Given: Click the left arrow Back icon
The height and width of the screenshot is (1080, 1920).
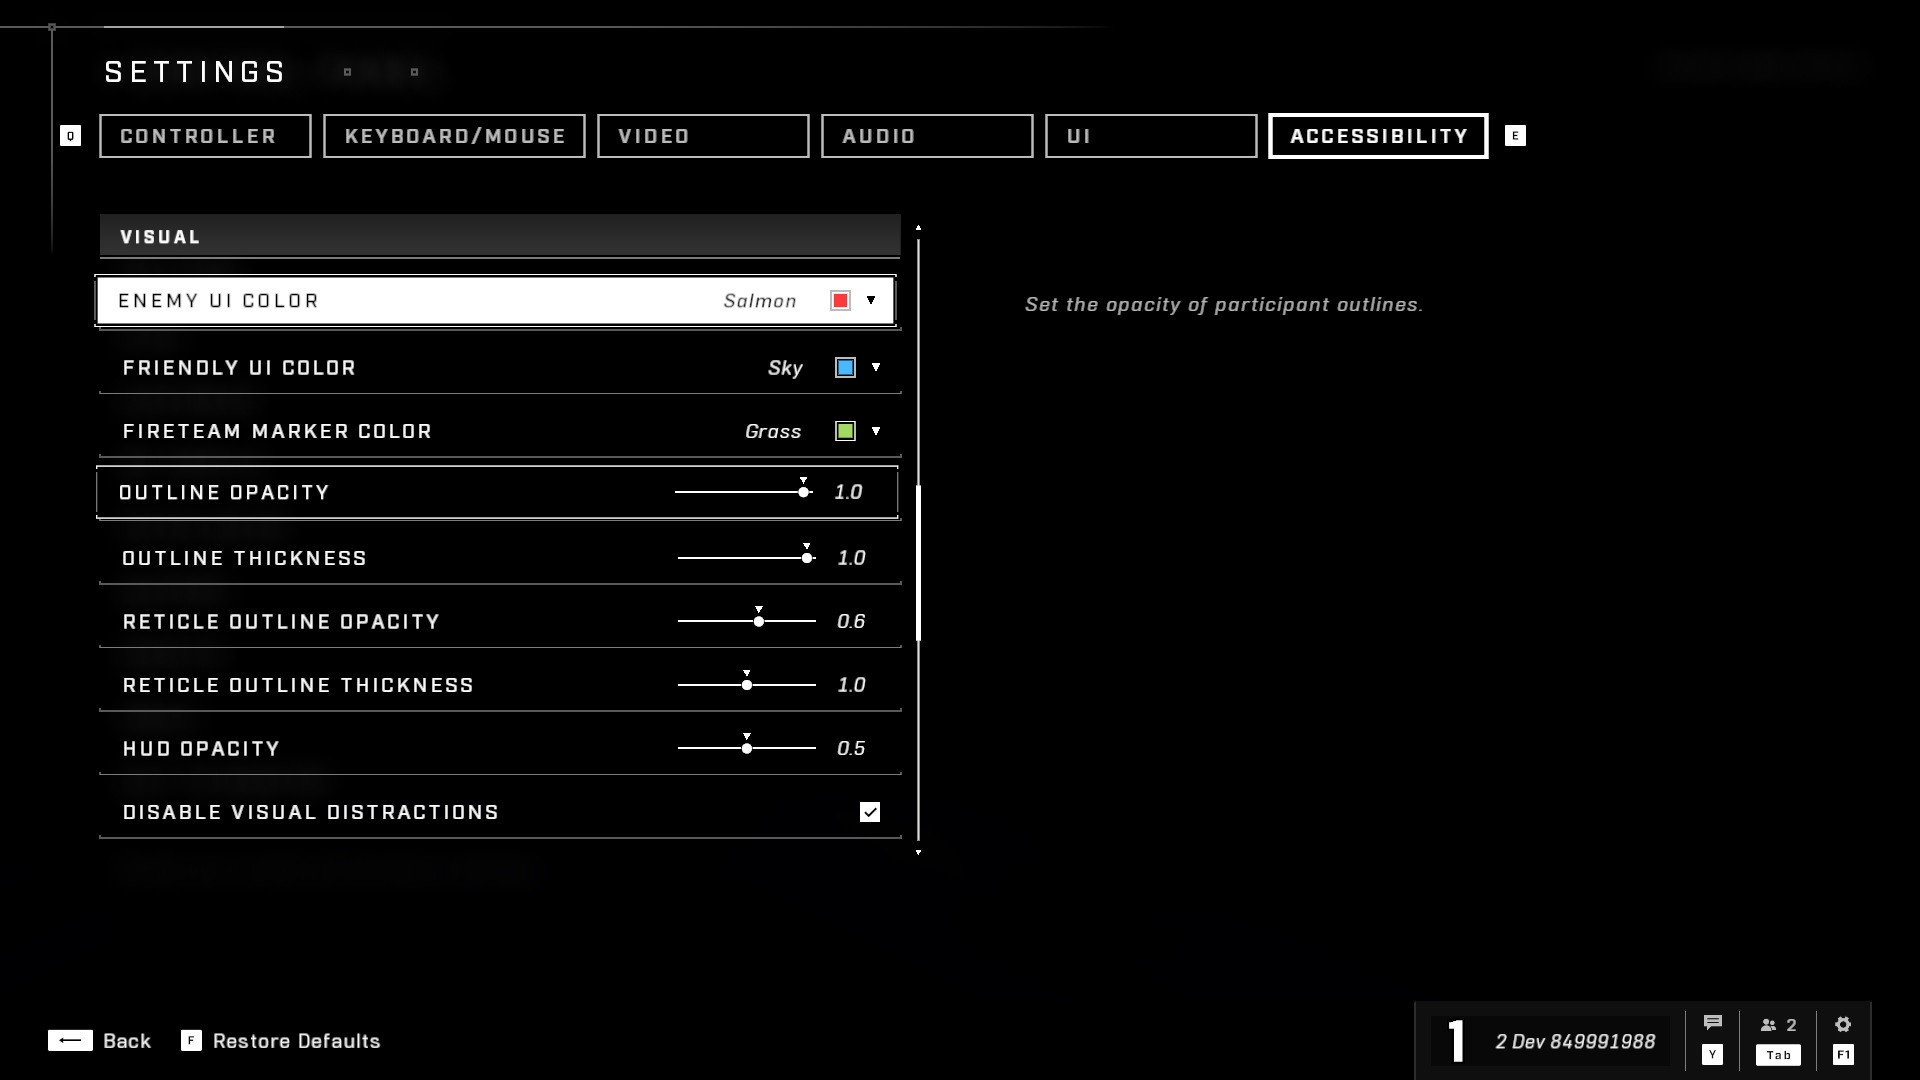Looking at the screenshot, I should click(70, 1040).
